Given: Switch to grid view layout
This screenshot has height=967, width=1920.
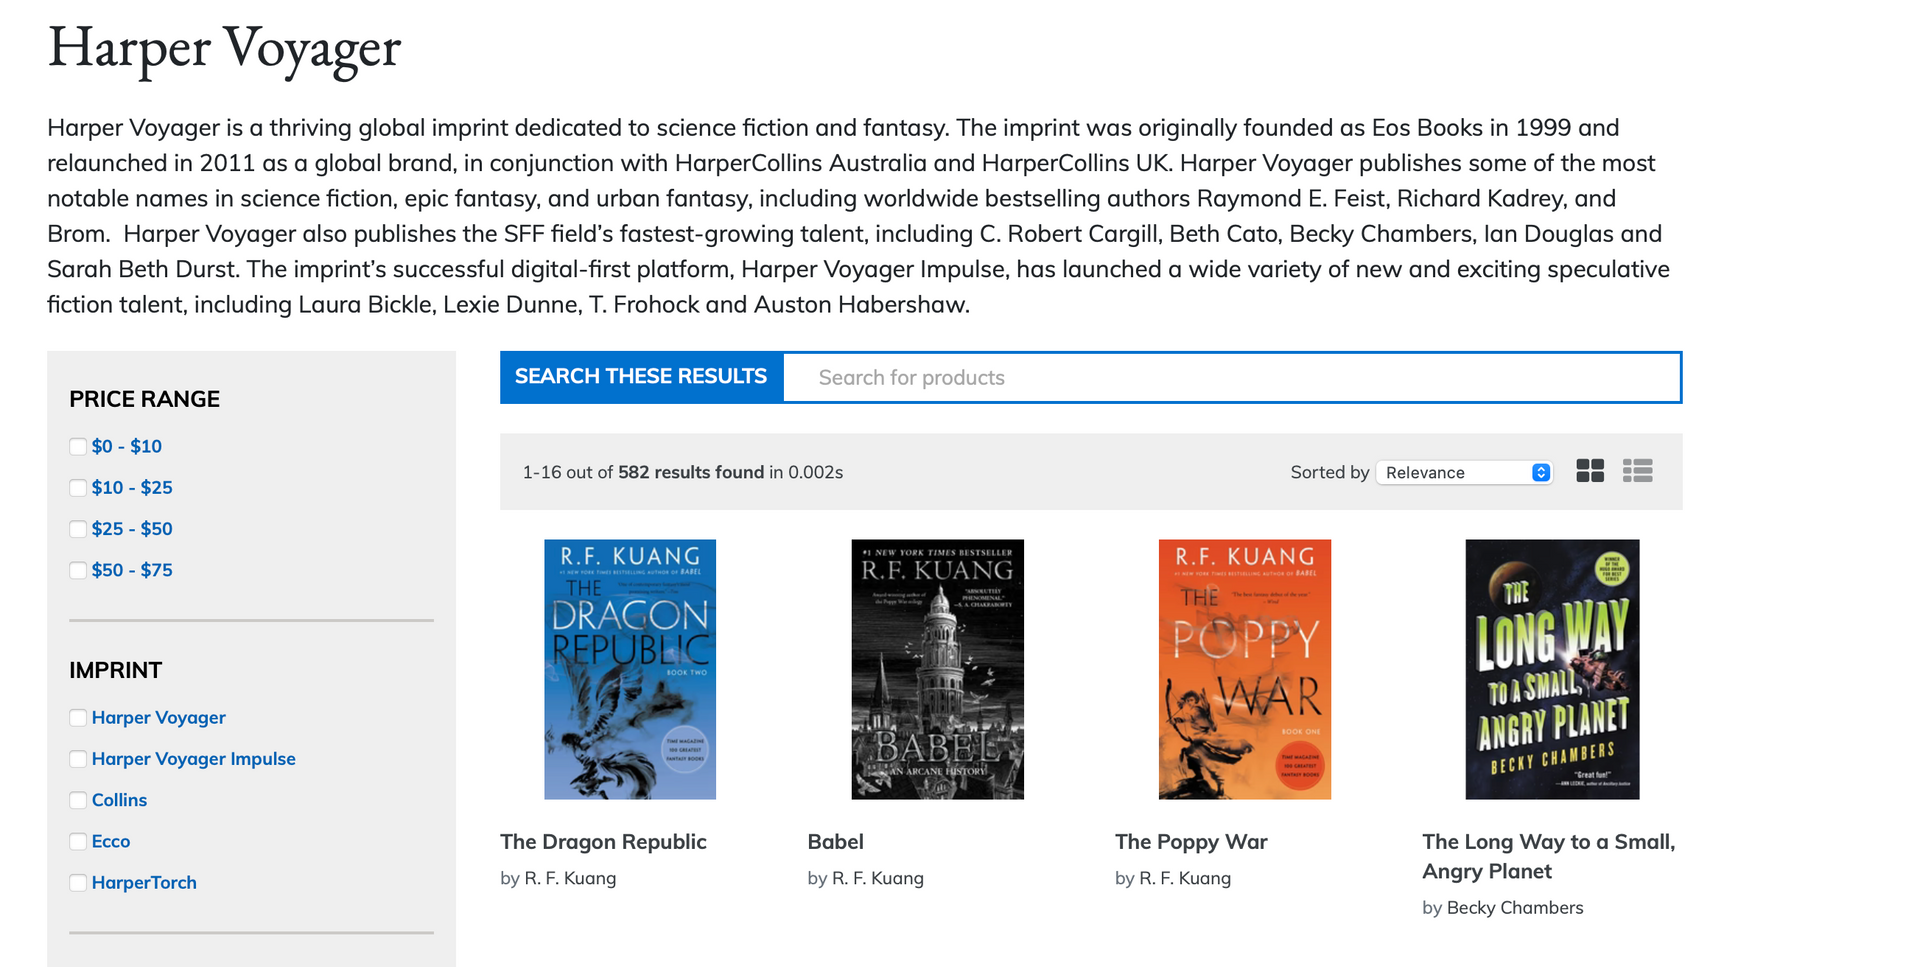Looking at the screenshot, I should pos(1589,471).
